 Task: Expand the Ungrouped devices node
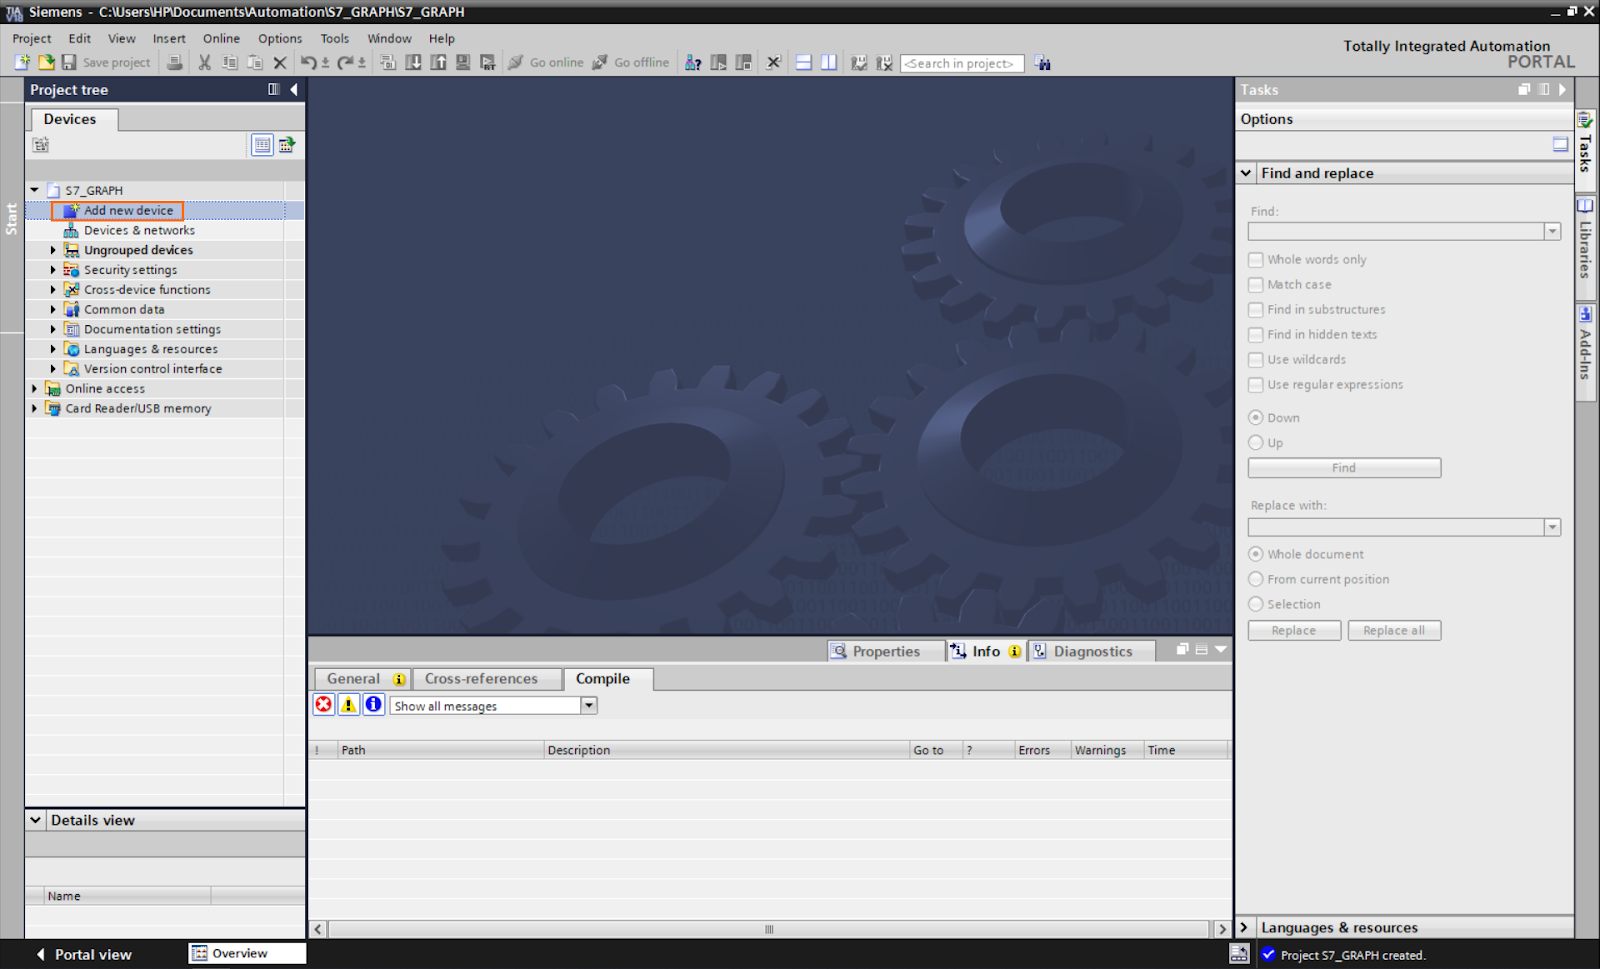click(x=53, y=250)
